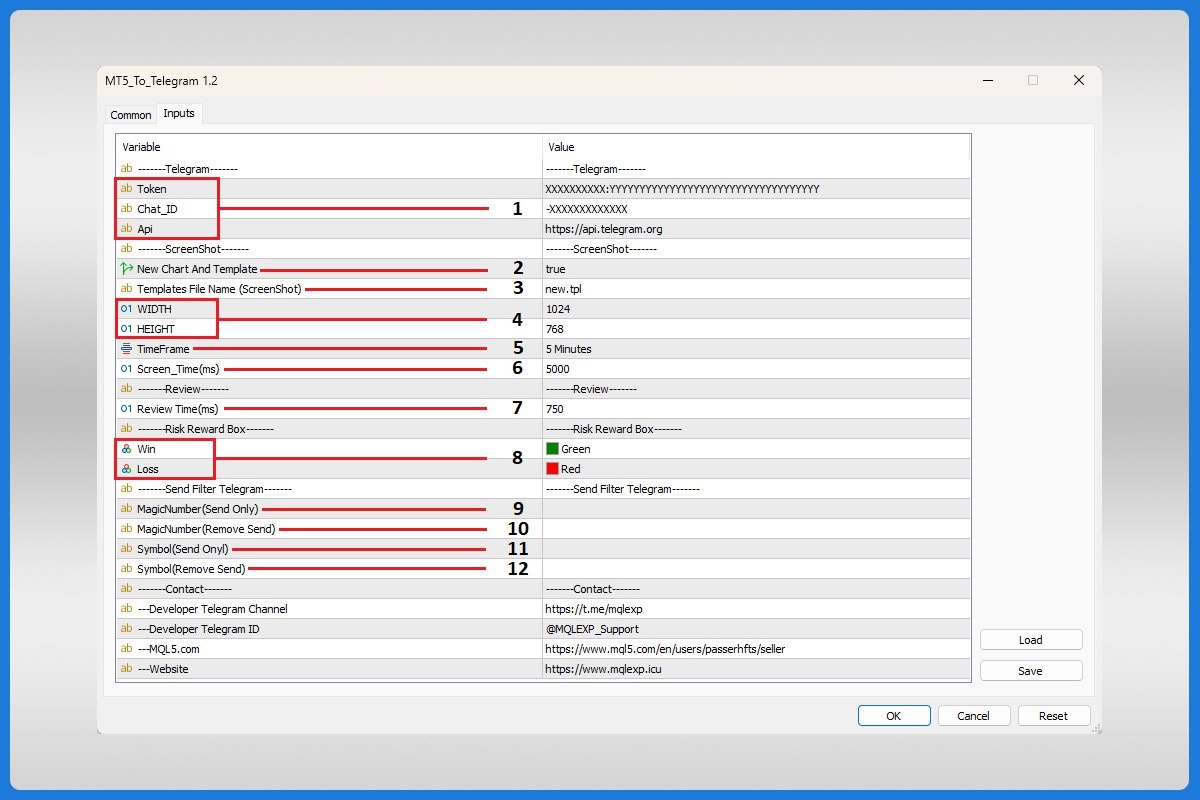
Task: Click the ab icon beside -------Contact------- variable
Action: (126, 589)
